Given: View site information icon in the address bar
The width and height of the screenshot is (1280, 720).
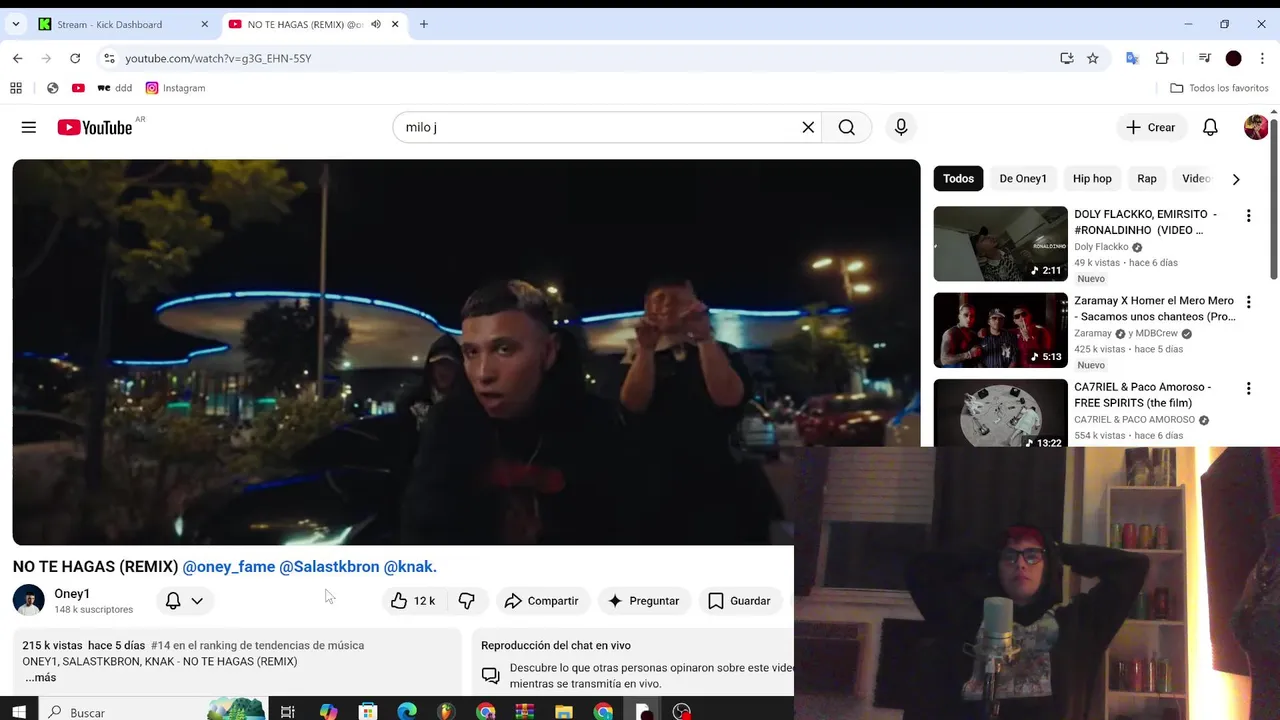Looking at the screenshot, I should point(110,58).
